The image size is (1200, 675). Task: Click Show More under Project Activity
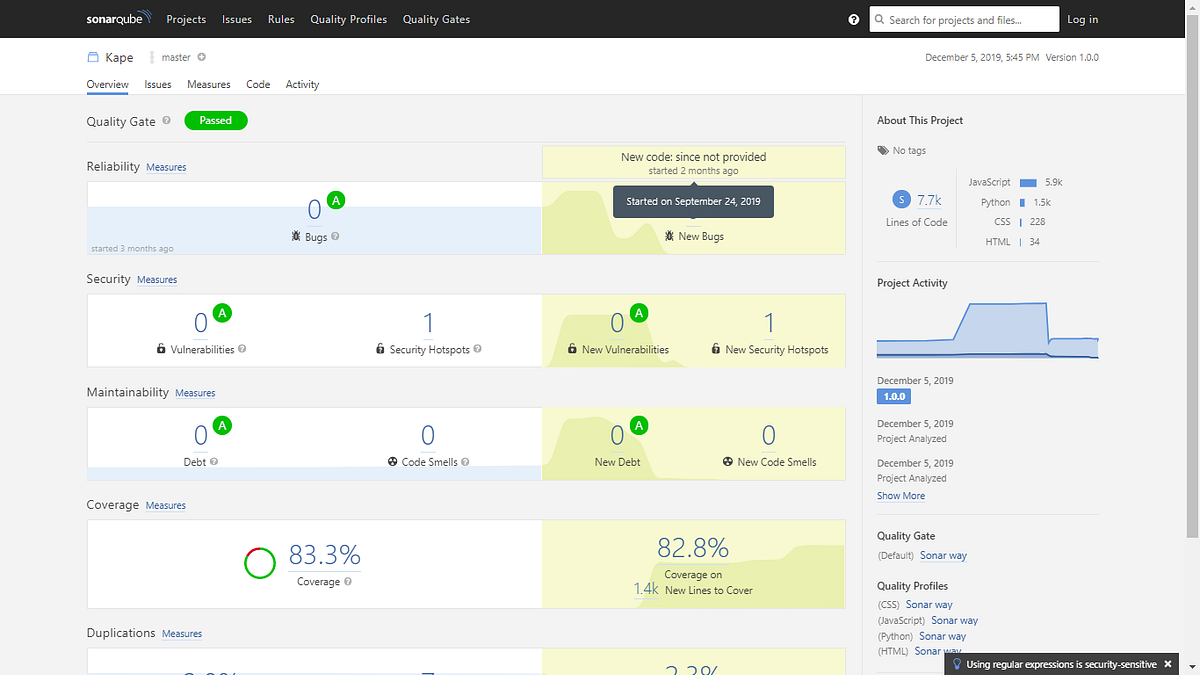pos(901,496)
